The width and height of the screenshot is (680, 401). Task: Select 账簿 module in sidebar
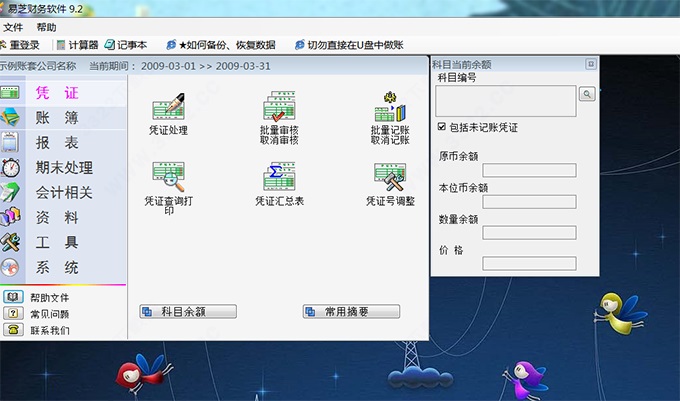click(x=57, y=117)
